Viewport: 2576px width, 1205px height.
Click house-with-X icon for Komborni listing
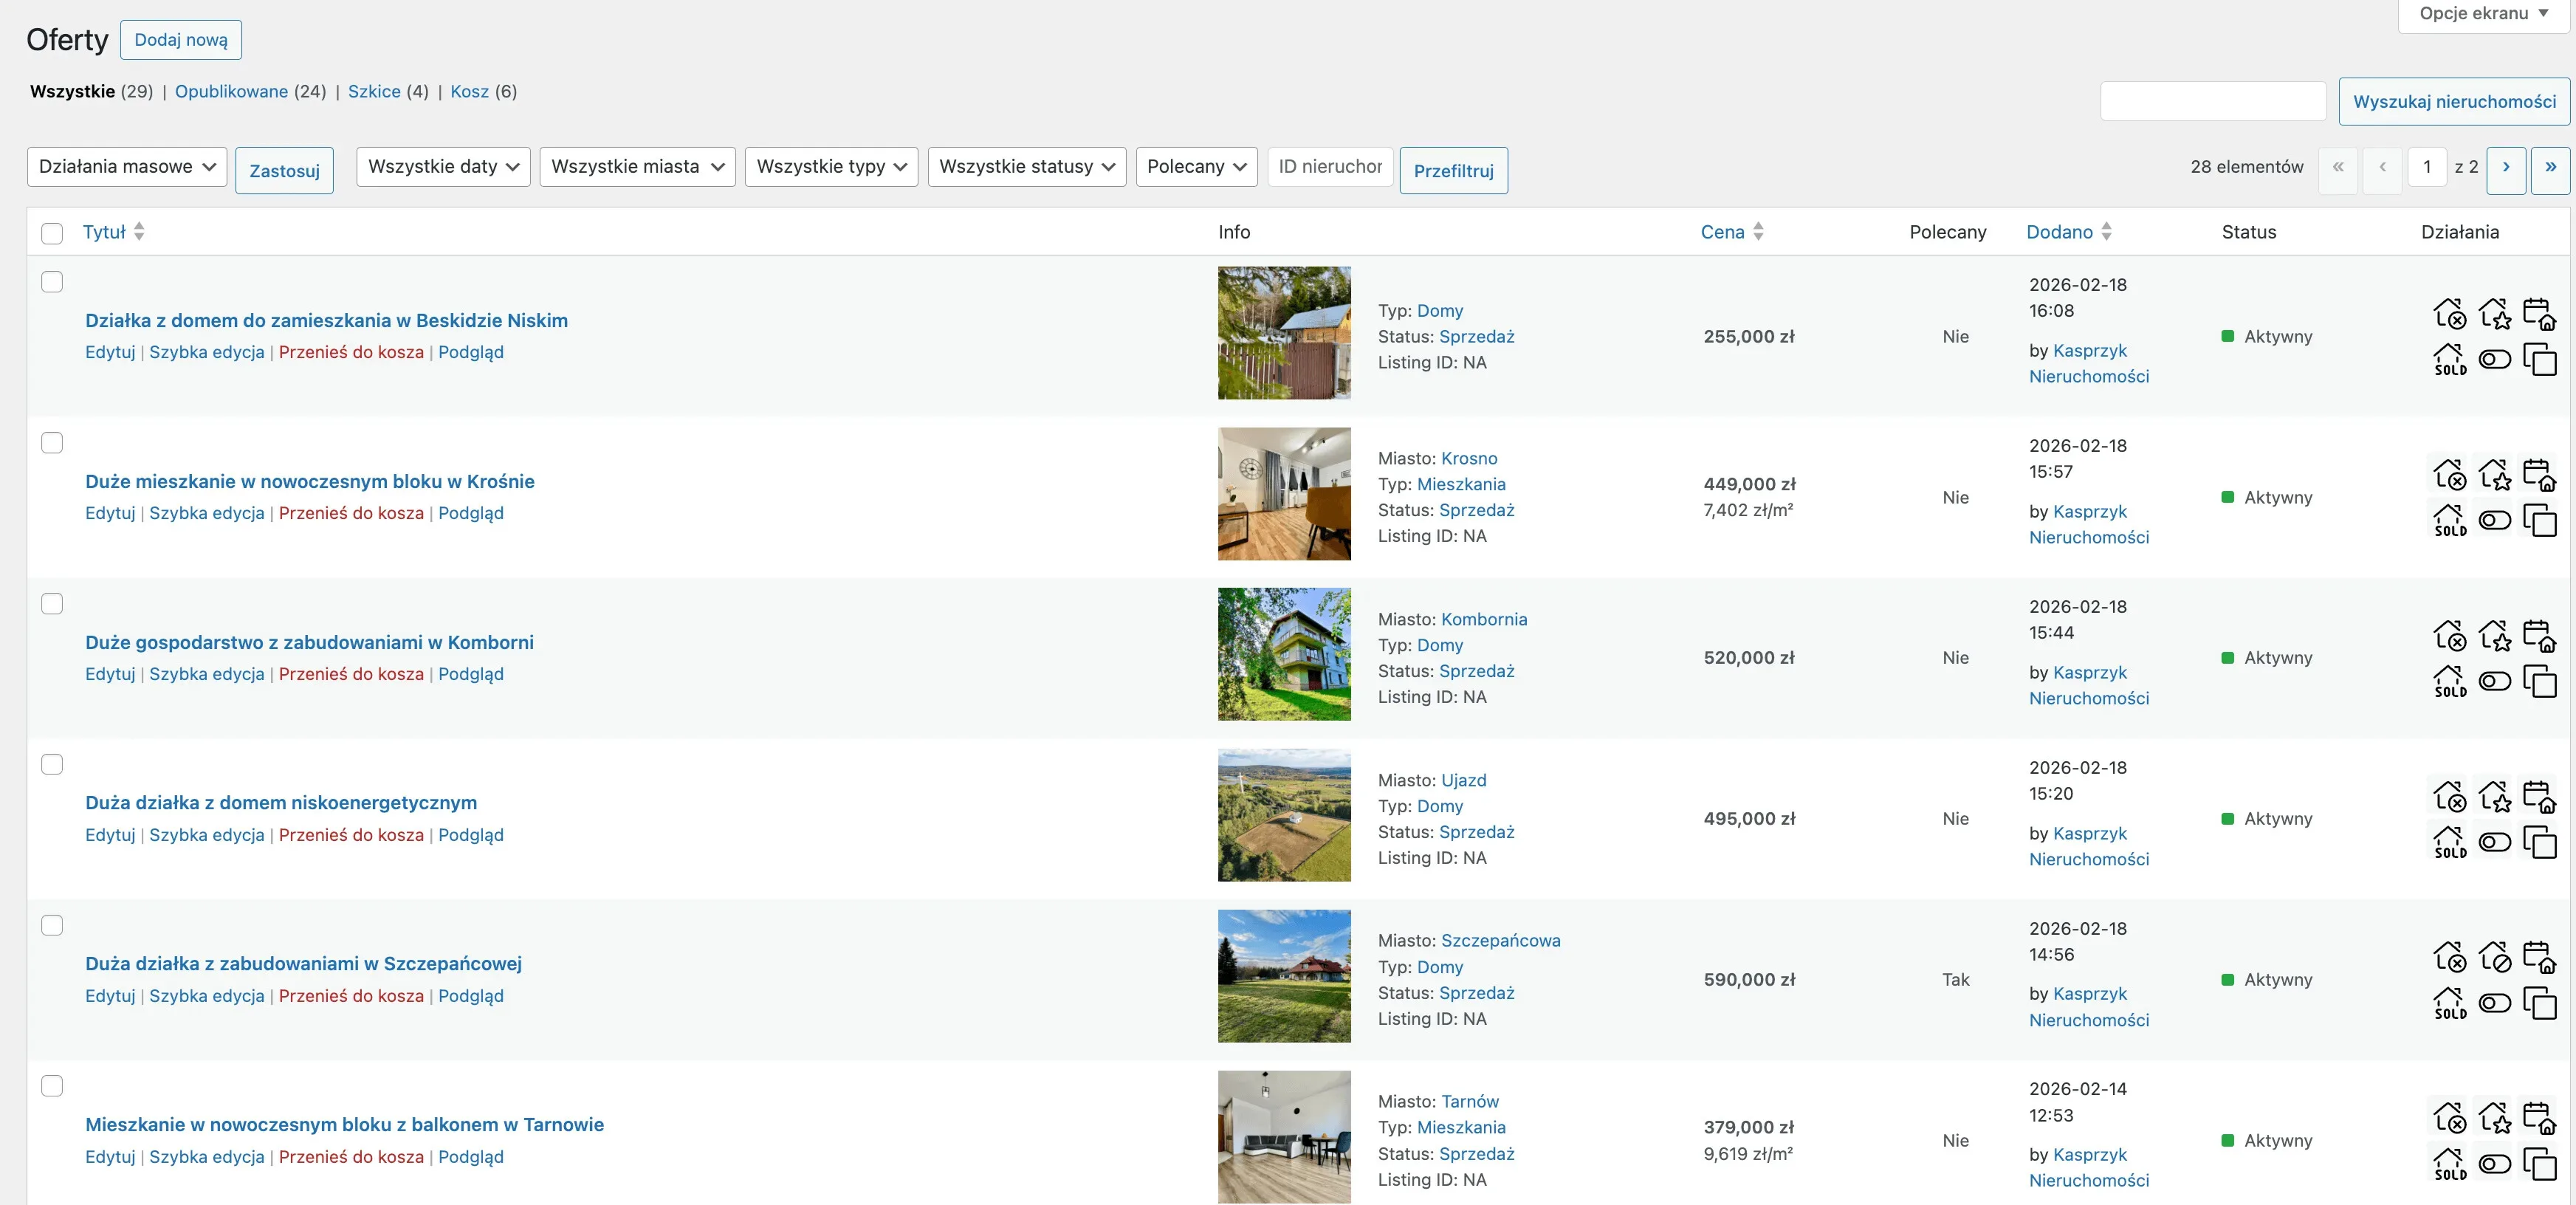(x=2449, y=635)
